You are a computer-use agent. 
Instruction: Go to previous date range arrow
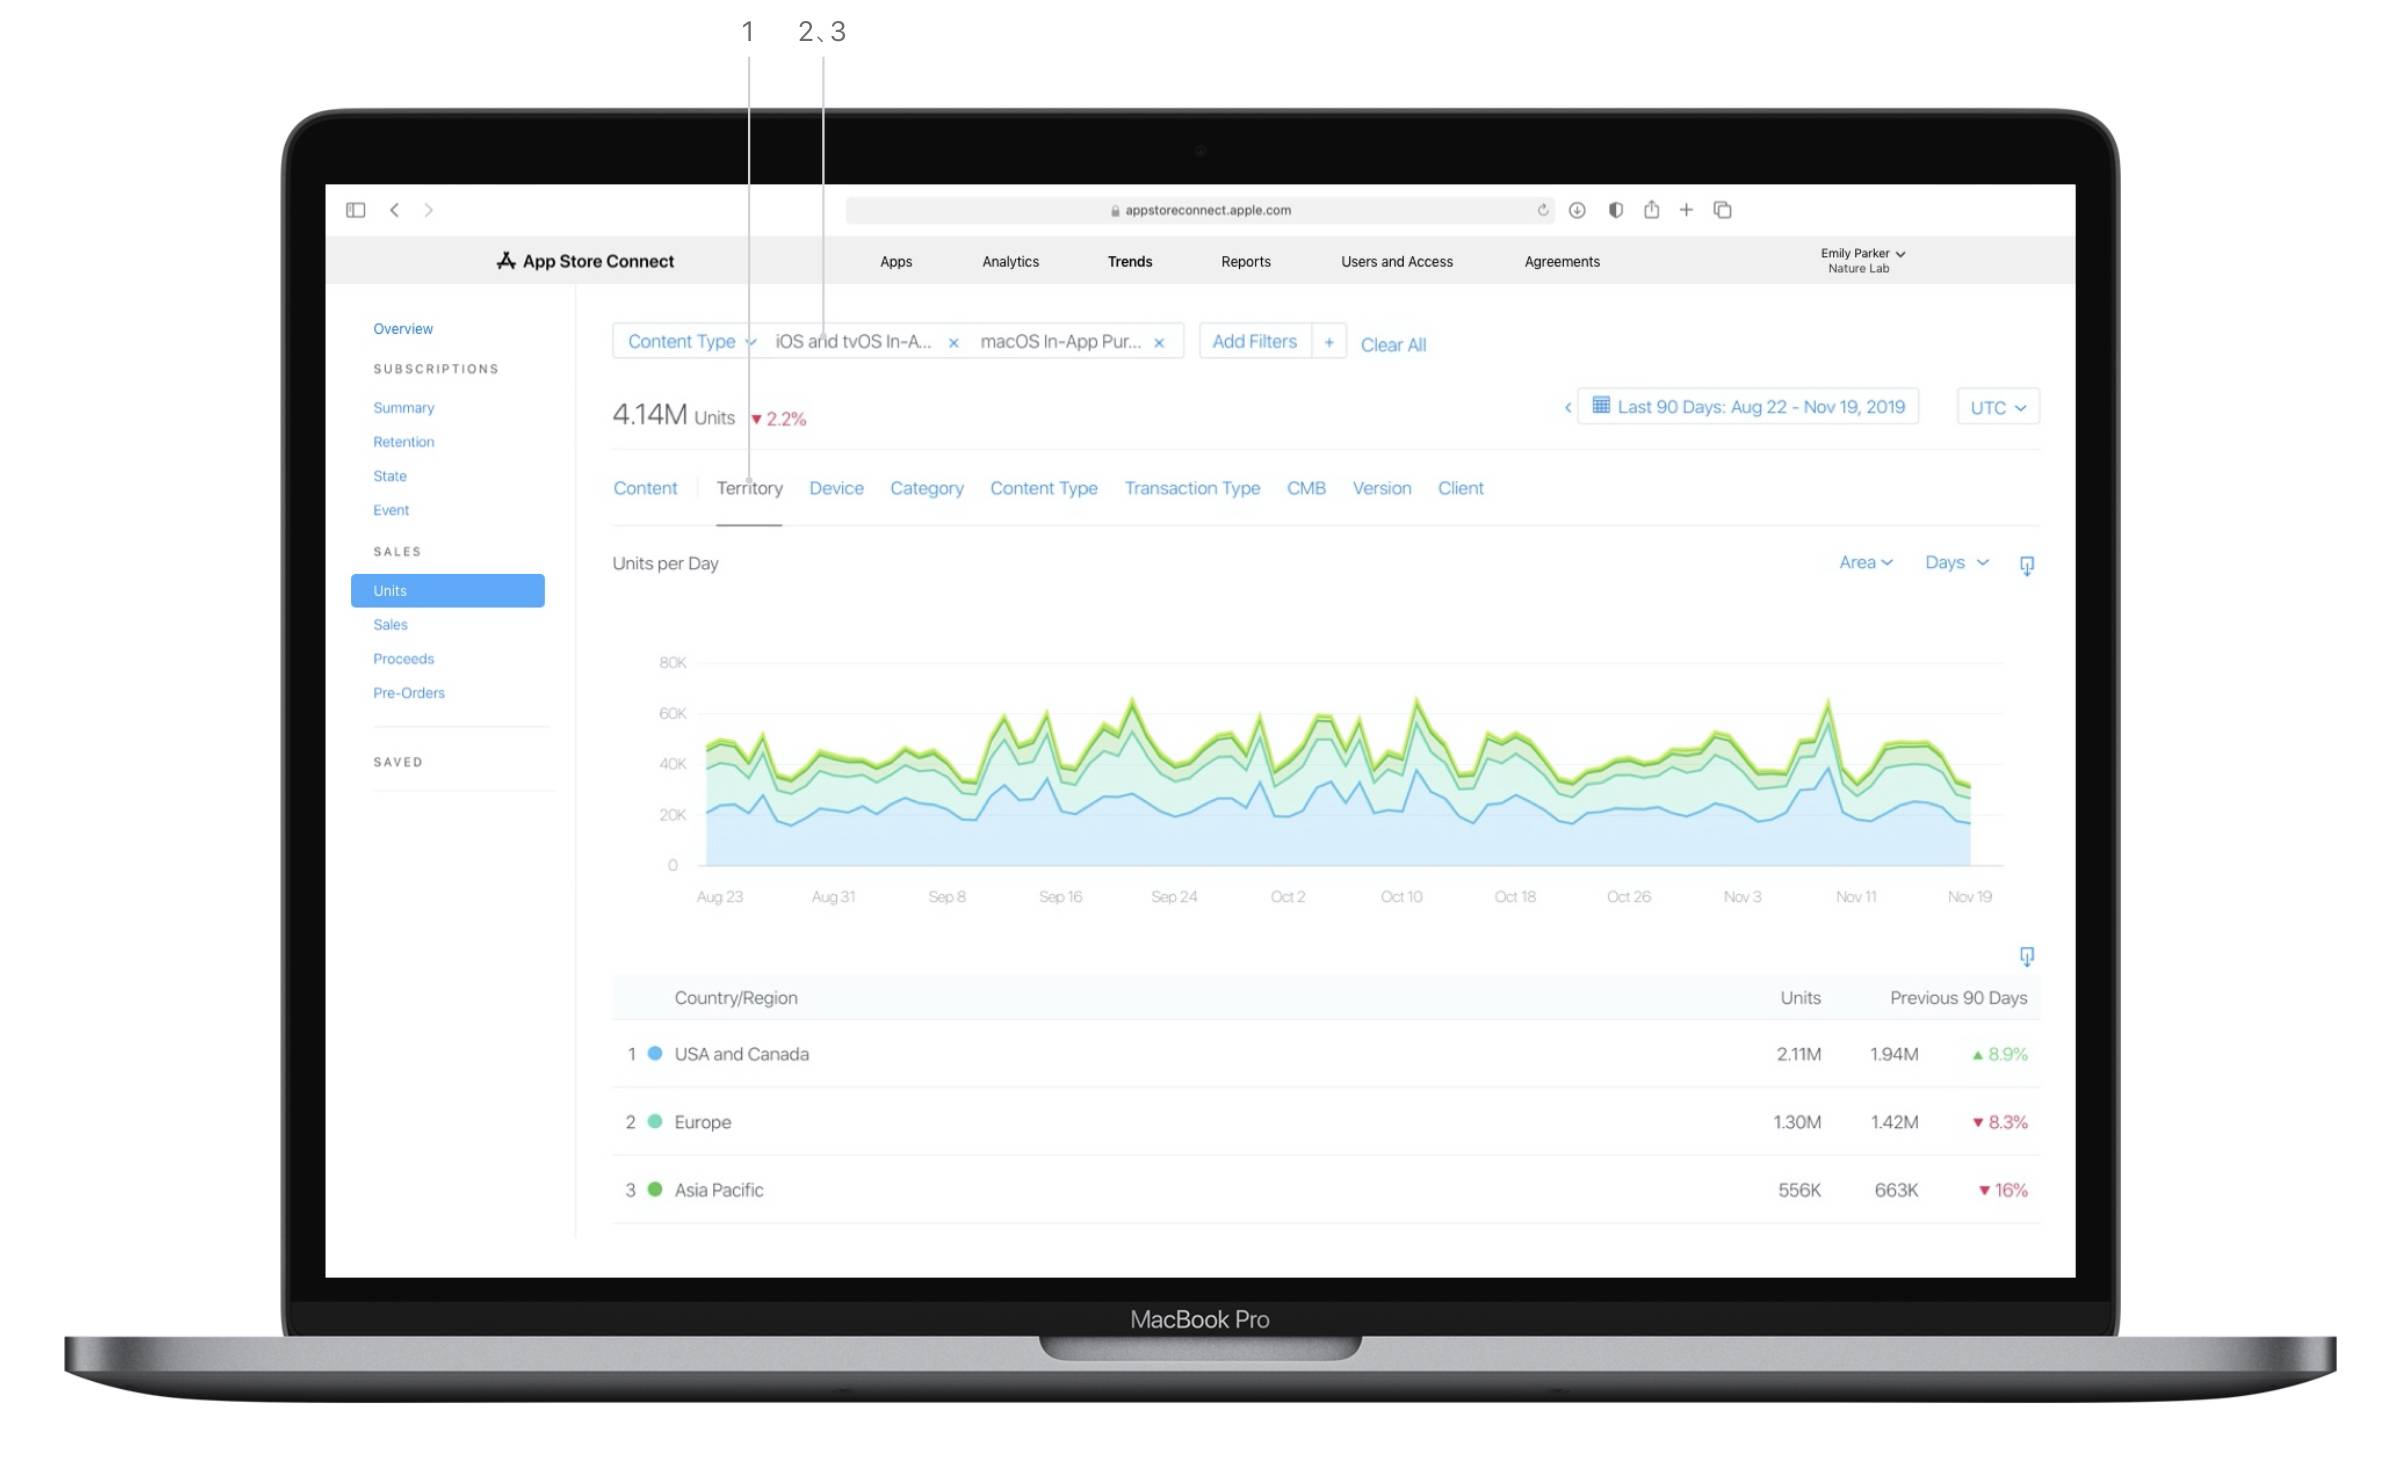pyautogui.click(x=1567, y=407)
